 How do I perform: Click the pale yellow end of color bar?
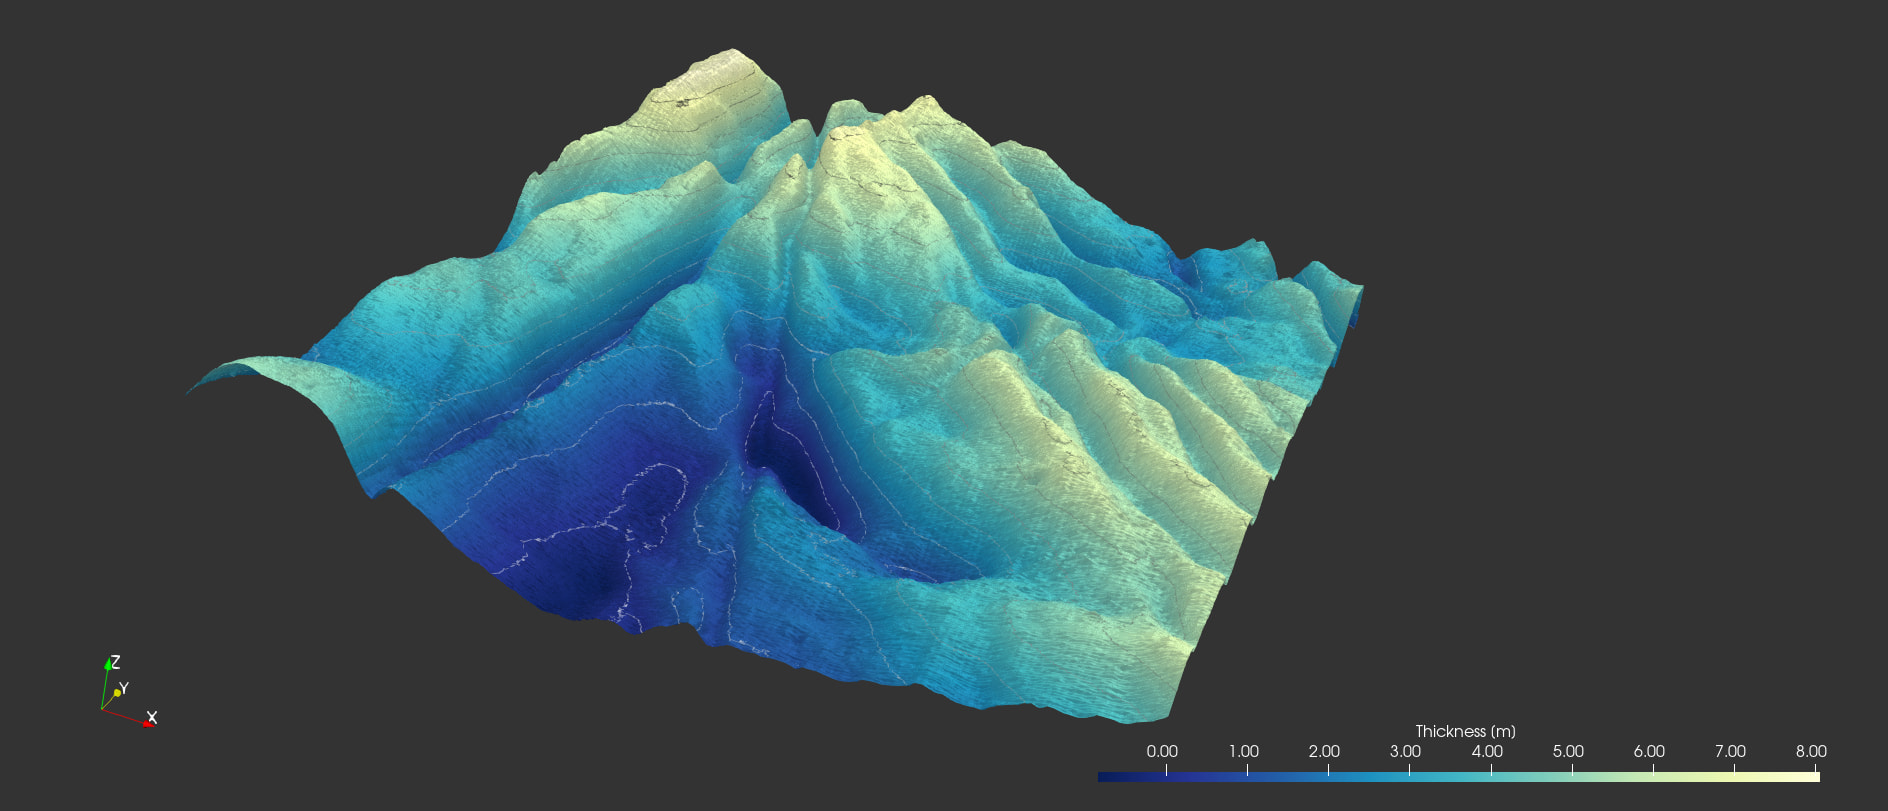[1814, 776]
